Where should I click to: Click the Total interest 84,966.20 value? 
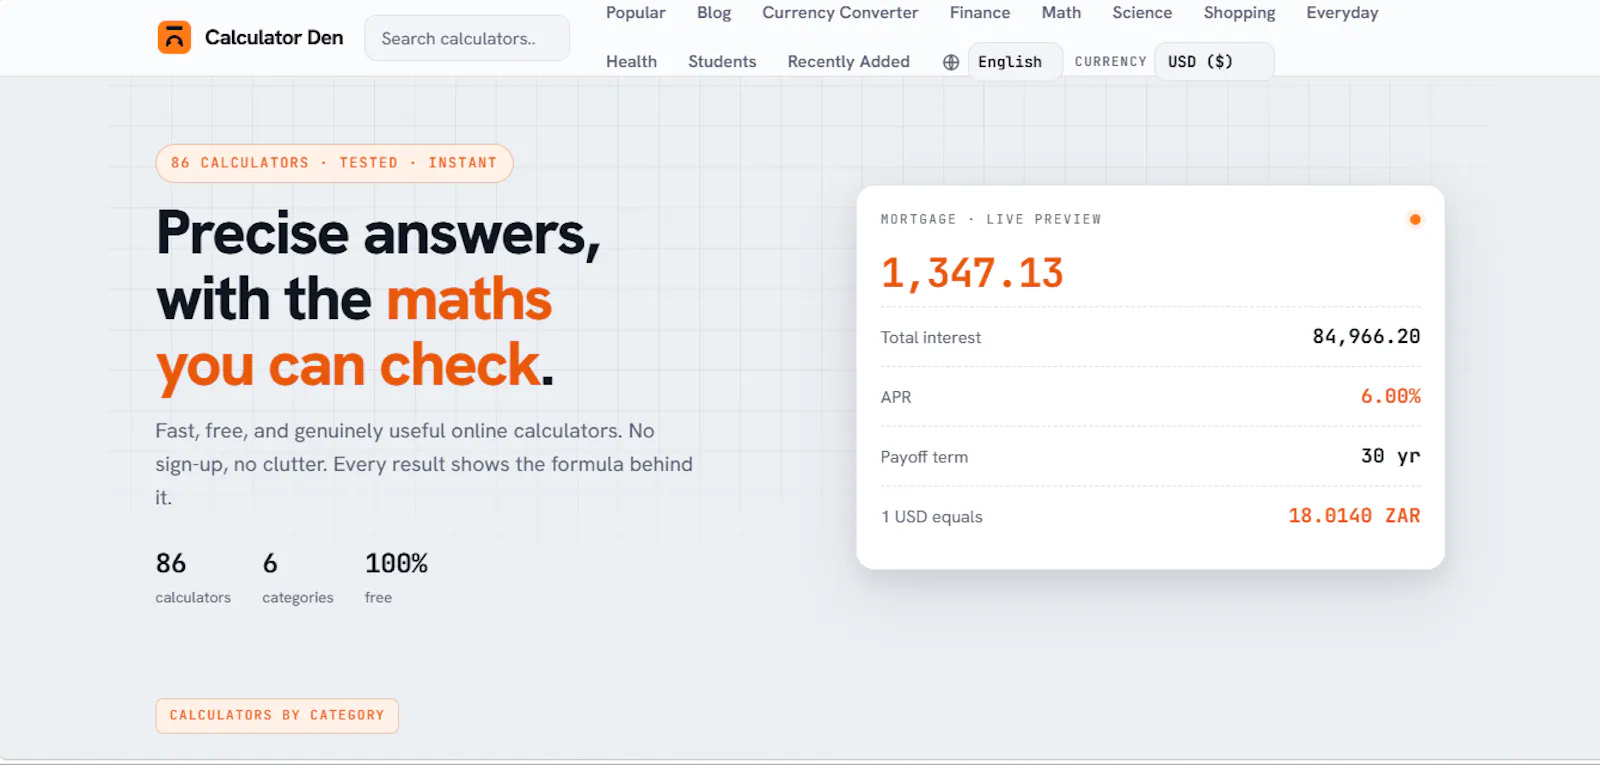1366,337
